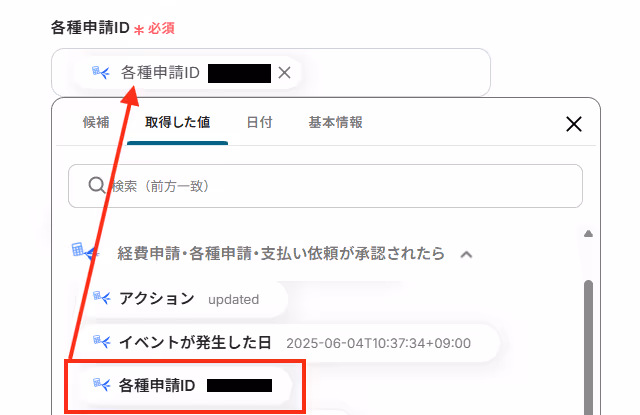Viewport: 640px width, 415px height.
Task: Select the 取得した値 tab
Action: 178,122
